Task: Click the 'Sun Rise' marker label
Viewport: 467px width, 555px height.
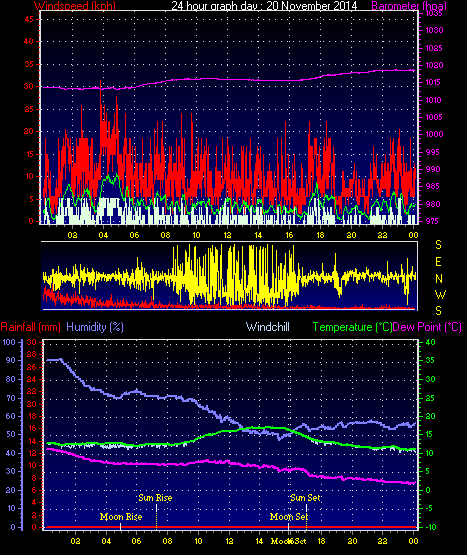Action: pos(155,498)
